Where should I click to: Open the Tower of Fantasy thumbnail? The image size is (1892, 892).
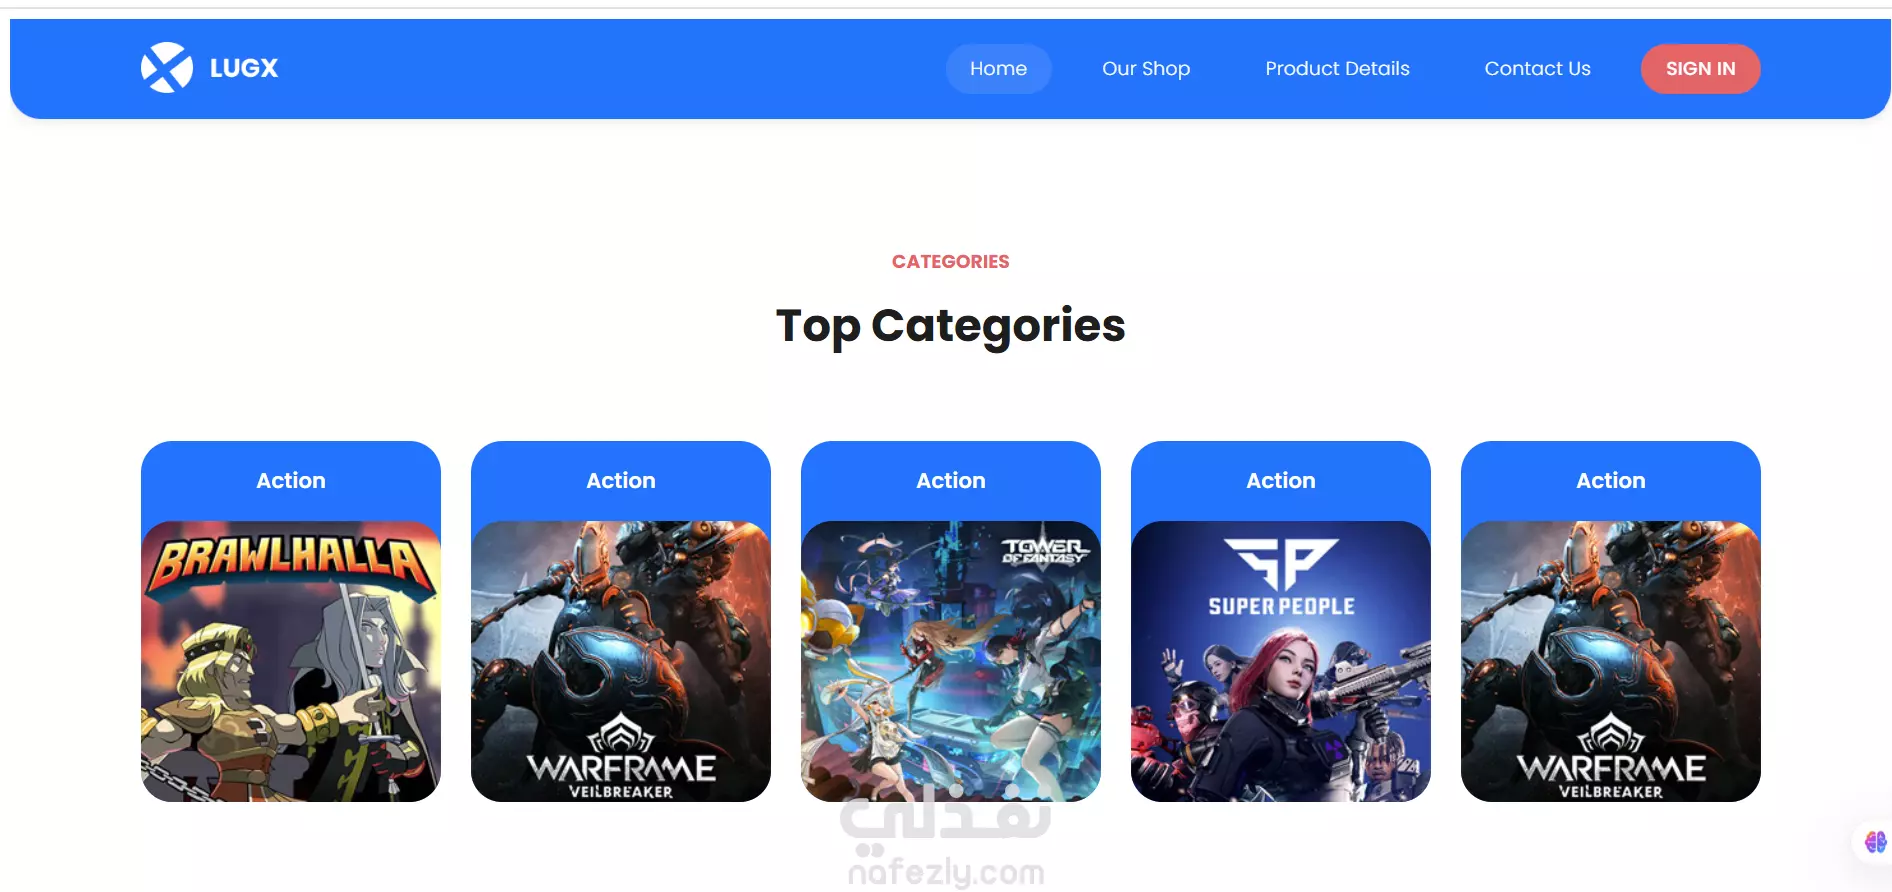[951, 661]
